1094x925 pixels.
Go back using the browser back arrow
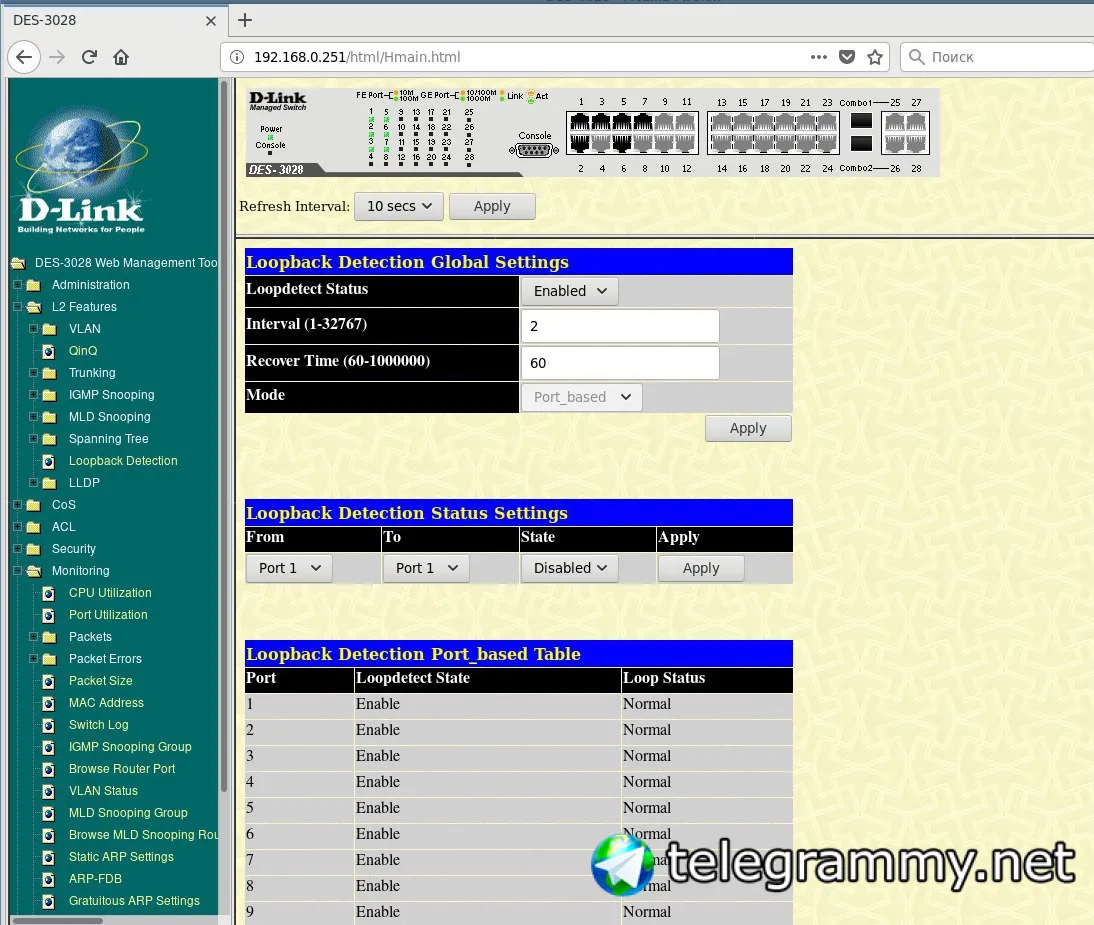24,57
